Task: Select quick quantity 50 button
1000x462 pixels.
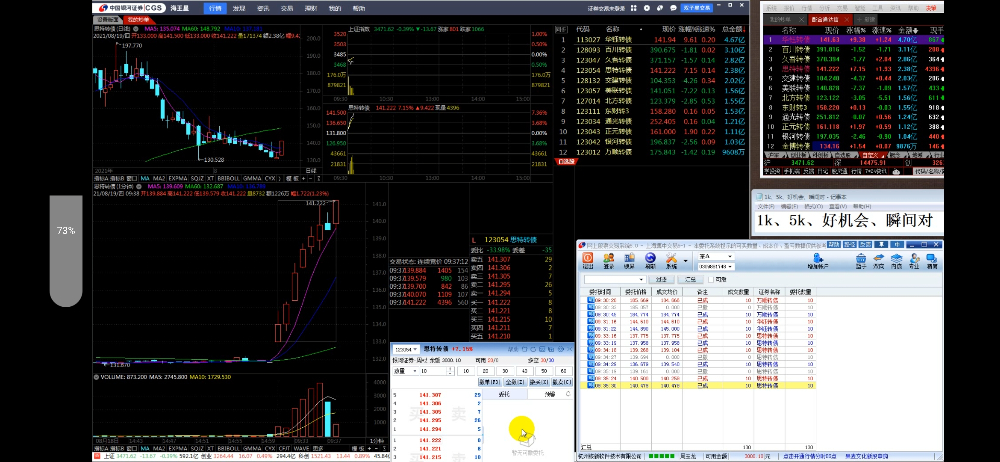Action: click(x=544, y=371)
